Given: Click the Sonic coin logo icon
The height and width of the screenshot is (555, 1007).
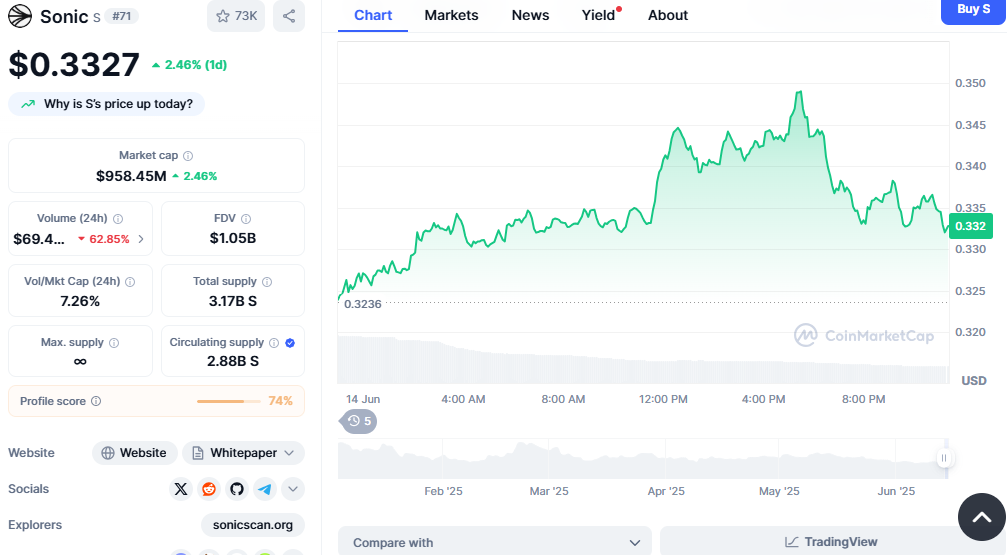Looking at the screenshot, I should pos(20,16).
